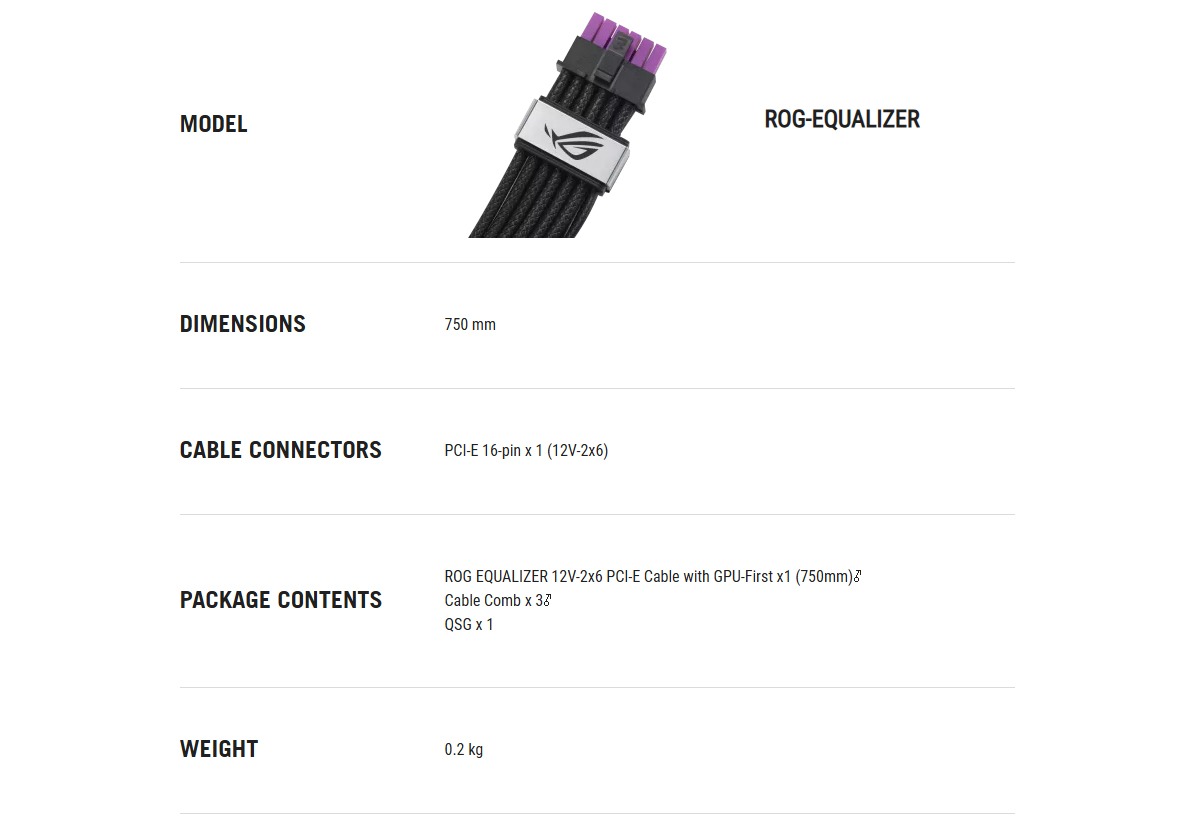The width and height of the screenshot is (1184, 835).
Task: Select the QSG x 1 line
Action: pos(468,625)
